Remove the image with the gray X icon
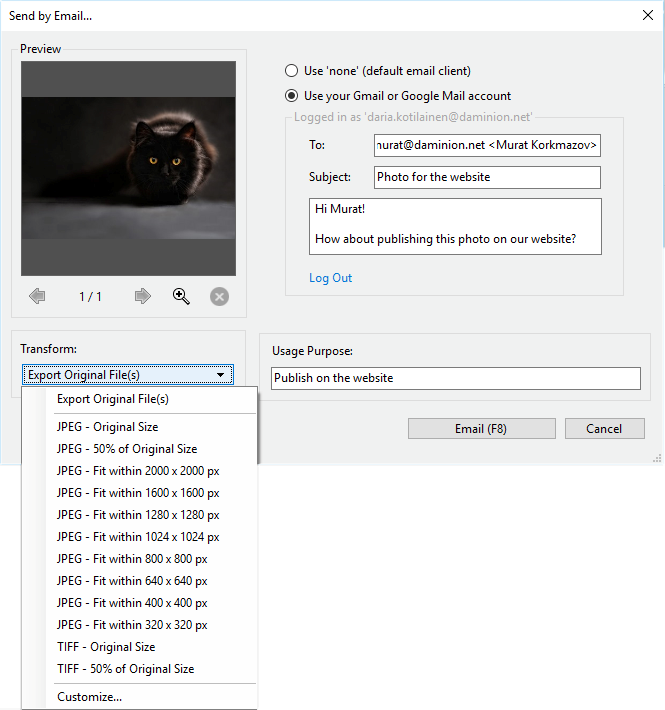The image size is (665, 710). (219, 297)
